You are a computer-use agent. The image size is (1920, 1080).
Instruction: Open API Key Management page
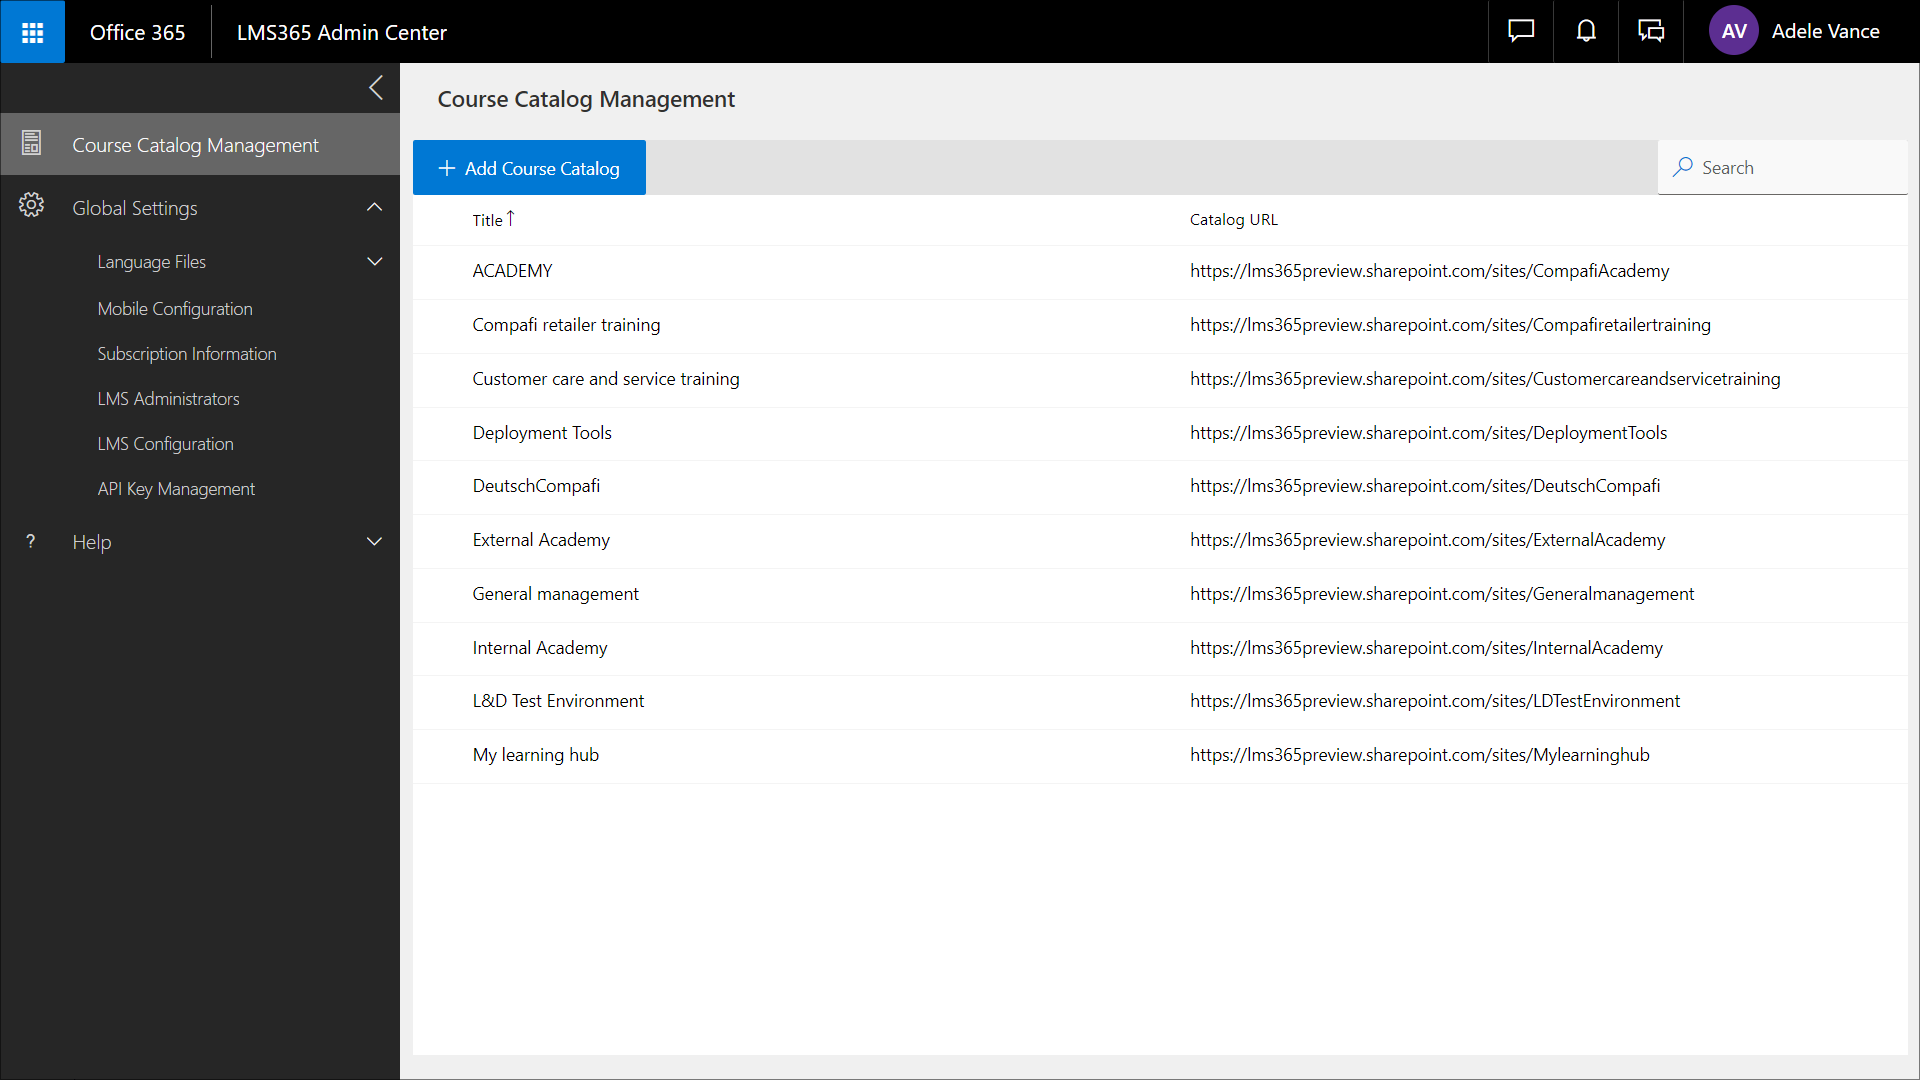(176, 489)
